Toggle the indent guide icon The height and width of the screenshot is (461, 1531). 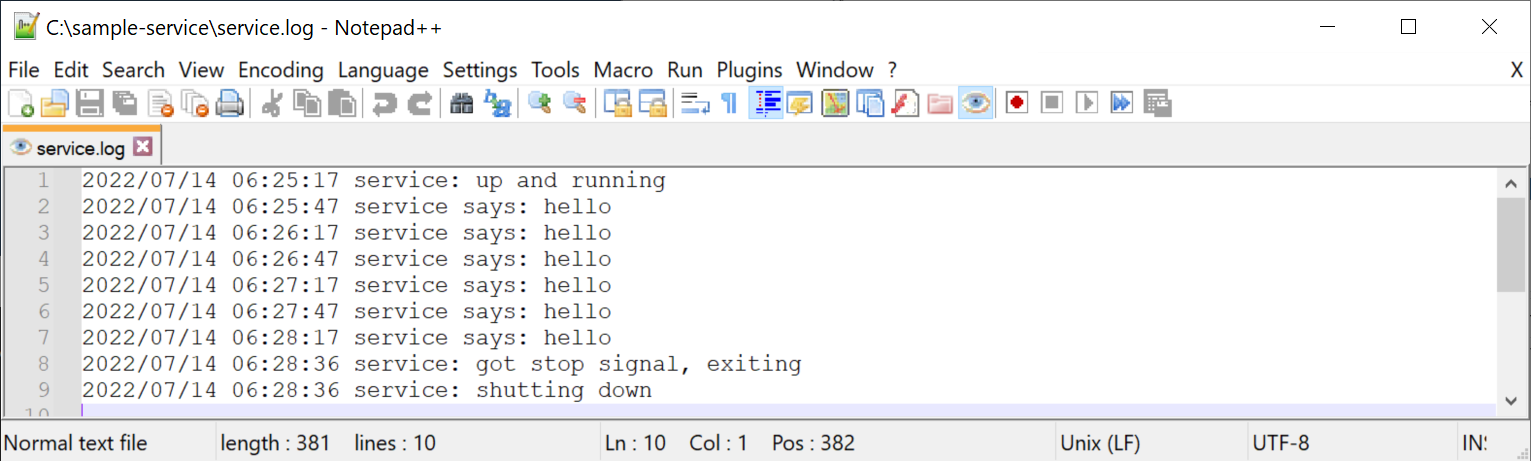[767, 103]
